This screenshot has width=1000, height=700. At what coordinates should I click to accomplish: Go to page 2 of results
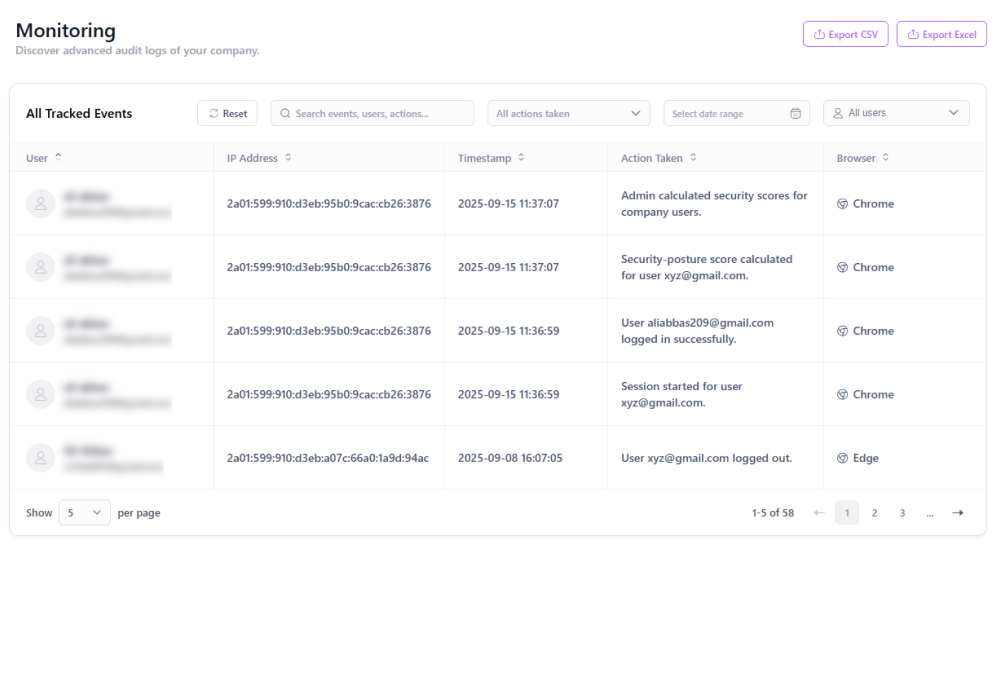874,513
